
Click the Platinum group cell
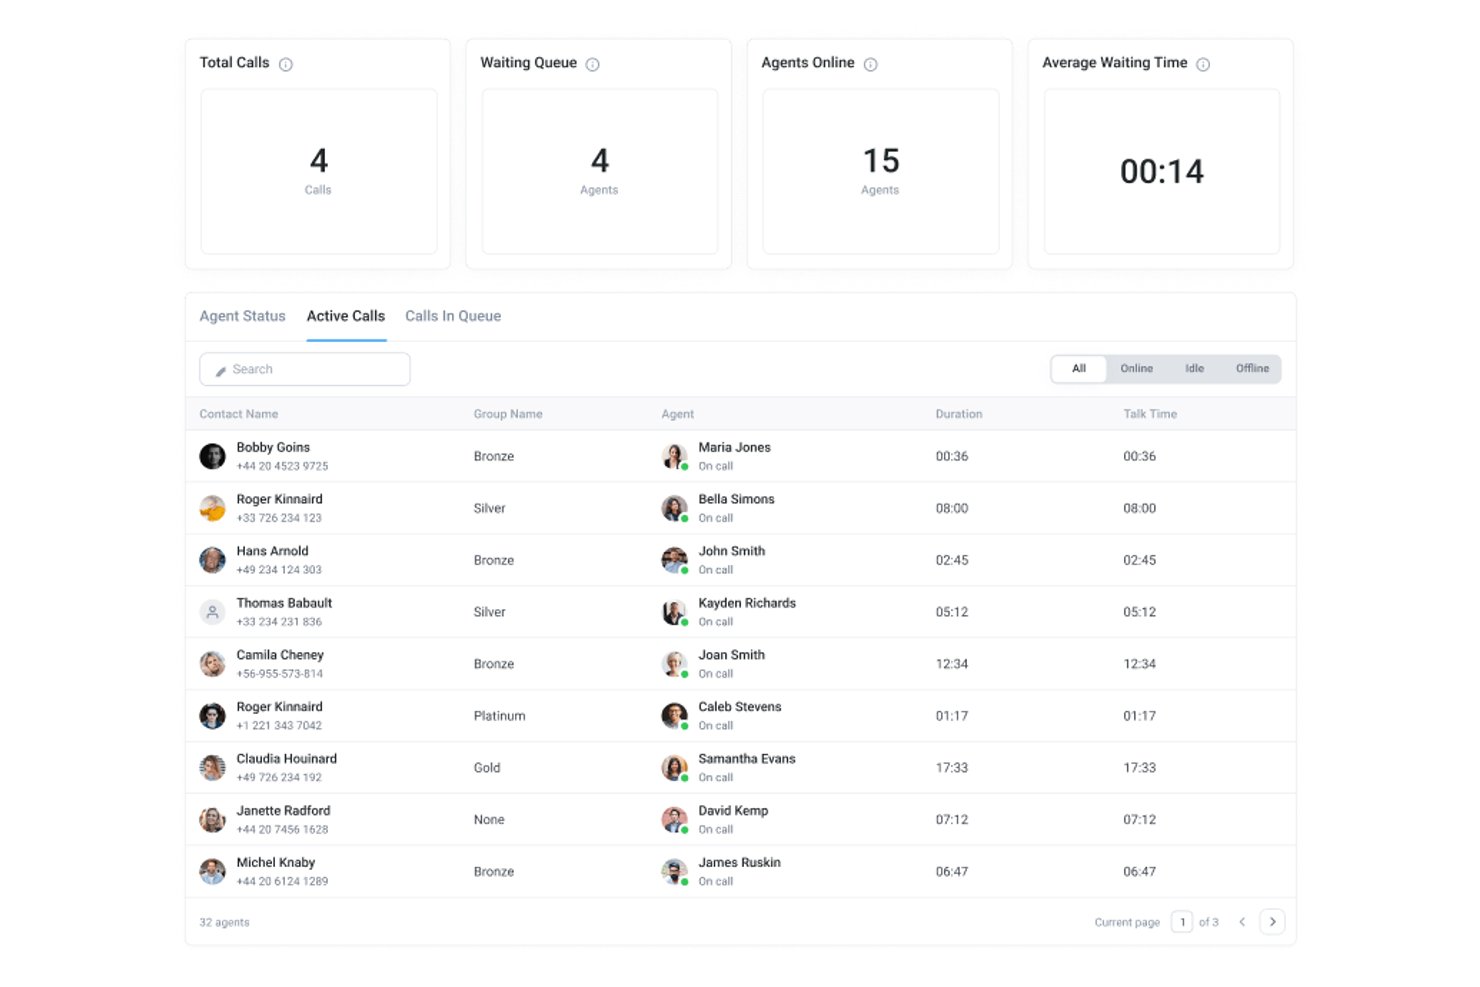pos(500,716)
